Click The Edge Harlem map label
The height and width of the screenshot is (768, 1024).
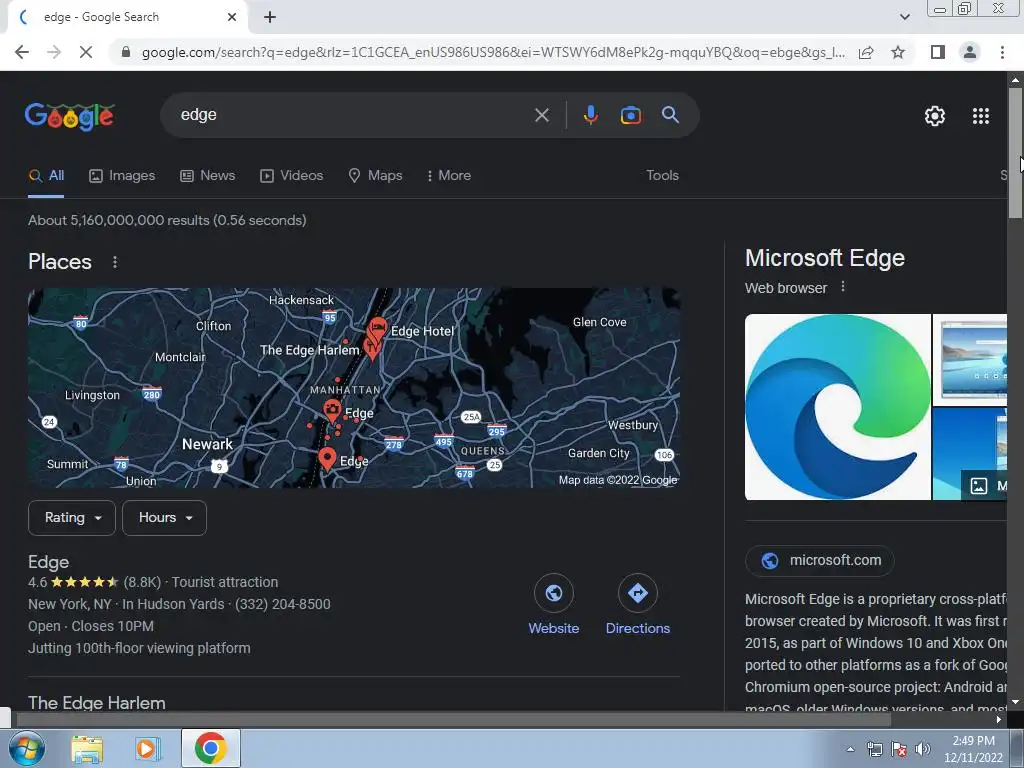(310, 350)
